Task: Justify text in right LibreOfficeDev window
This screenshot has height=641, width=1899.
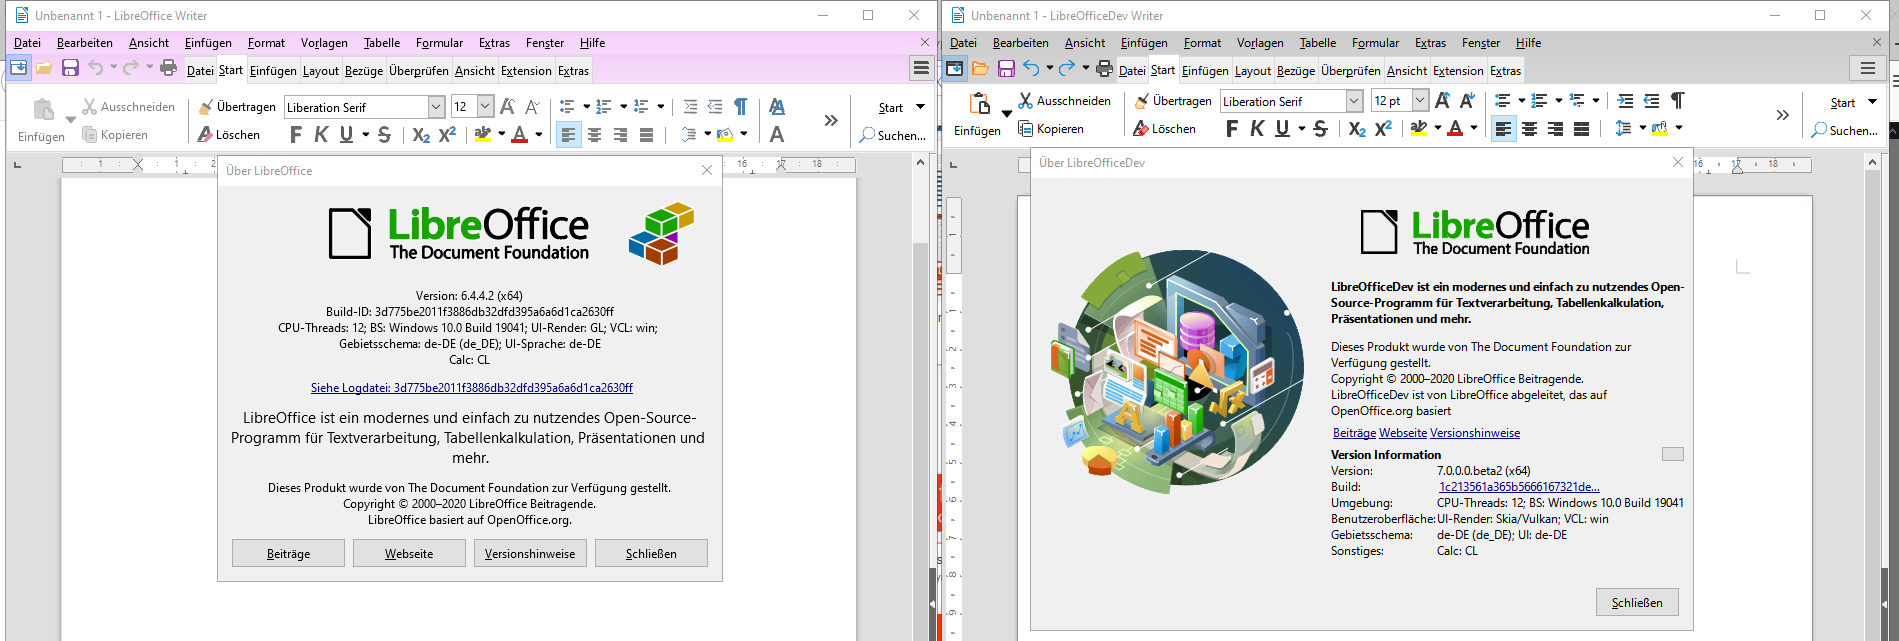Action: point(1581,129)
